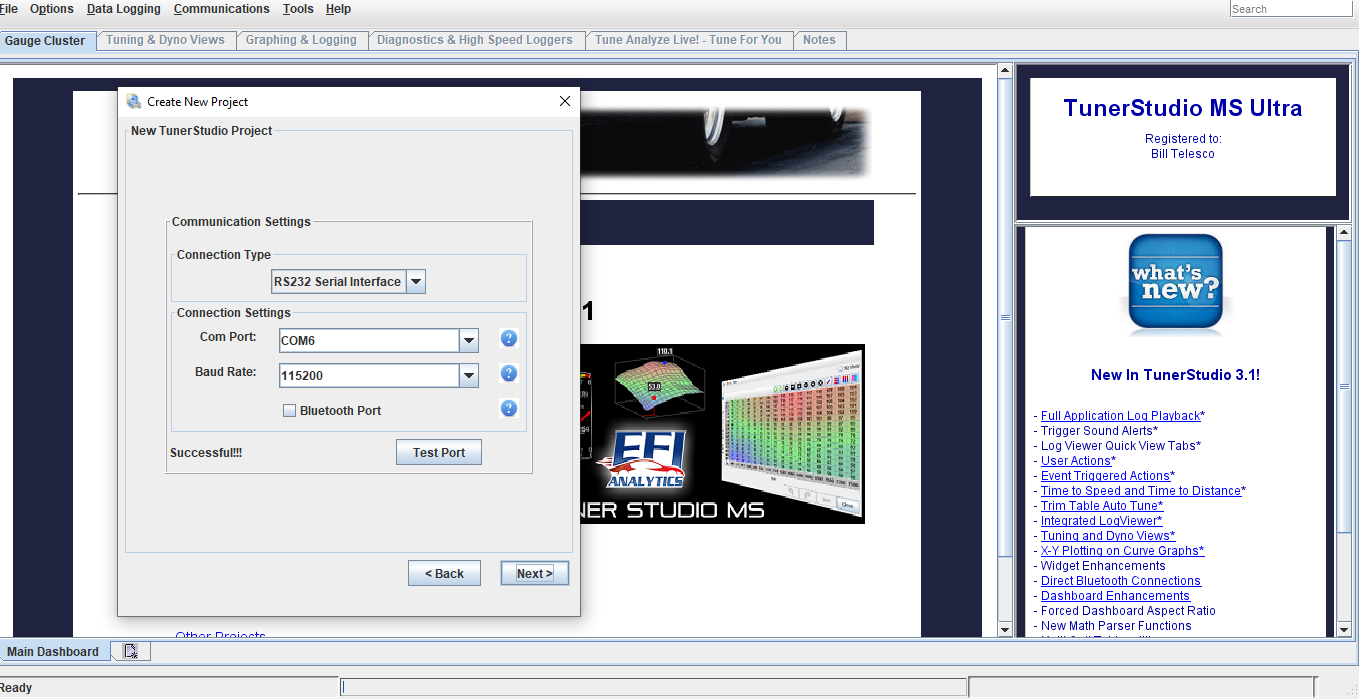The height and width of the screenshot is (699, 1359).
Task: Click New In TunerStudio 3.1! heading
Action: coord(1175,375)
